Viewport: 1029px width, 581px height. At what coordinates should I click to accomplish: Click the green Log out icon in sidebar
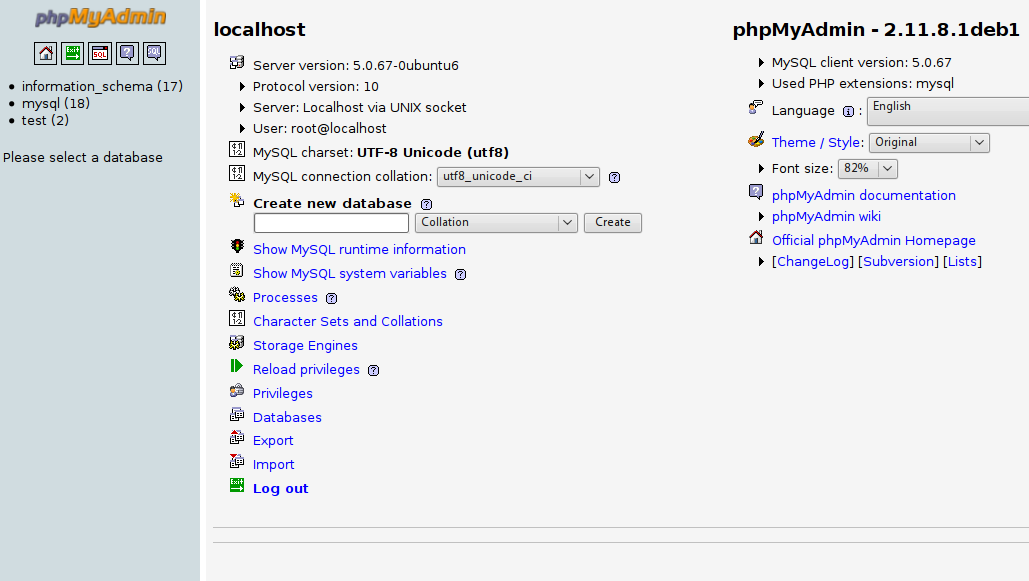coord(73,54)
